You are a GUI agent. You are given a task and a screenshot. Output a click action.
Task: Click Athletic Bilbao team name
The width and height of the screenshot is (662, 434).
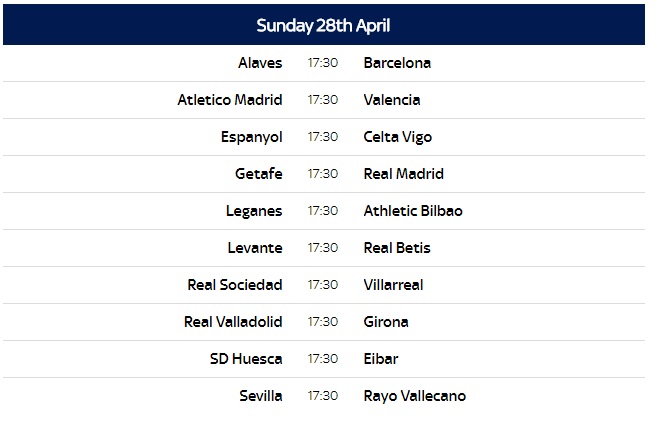click(x=413, y=211)
